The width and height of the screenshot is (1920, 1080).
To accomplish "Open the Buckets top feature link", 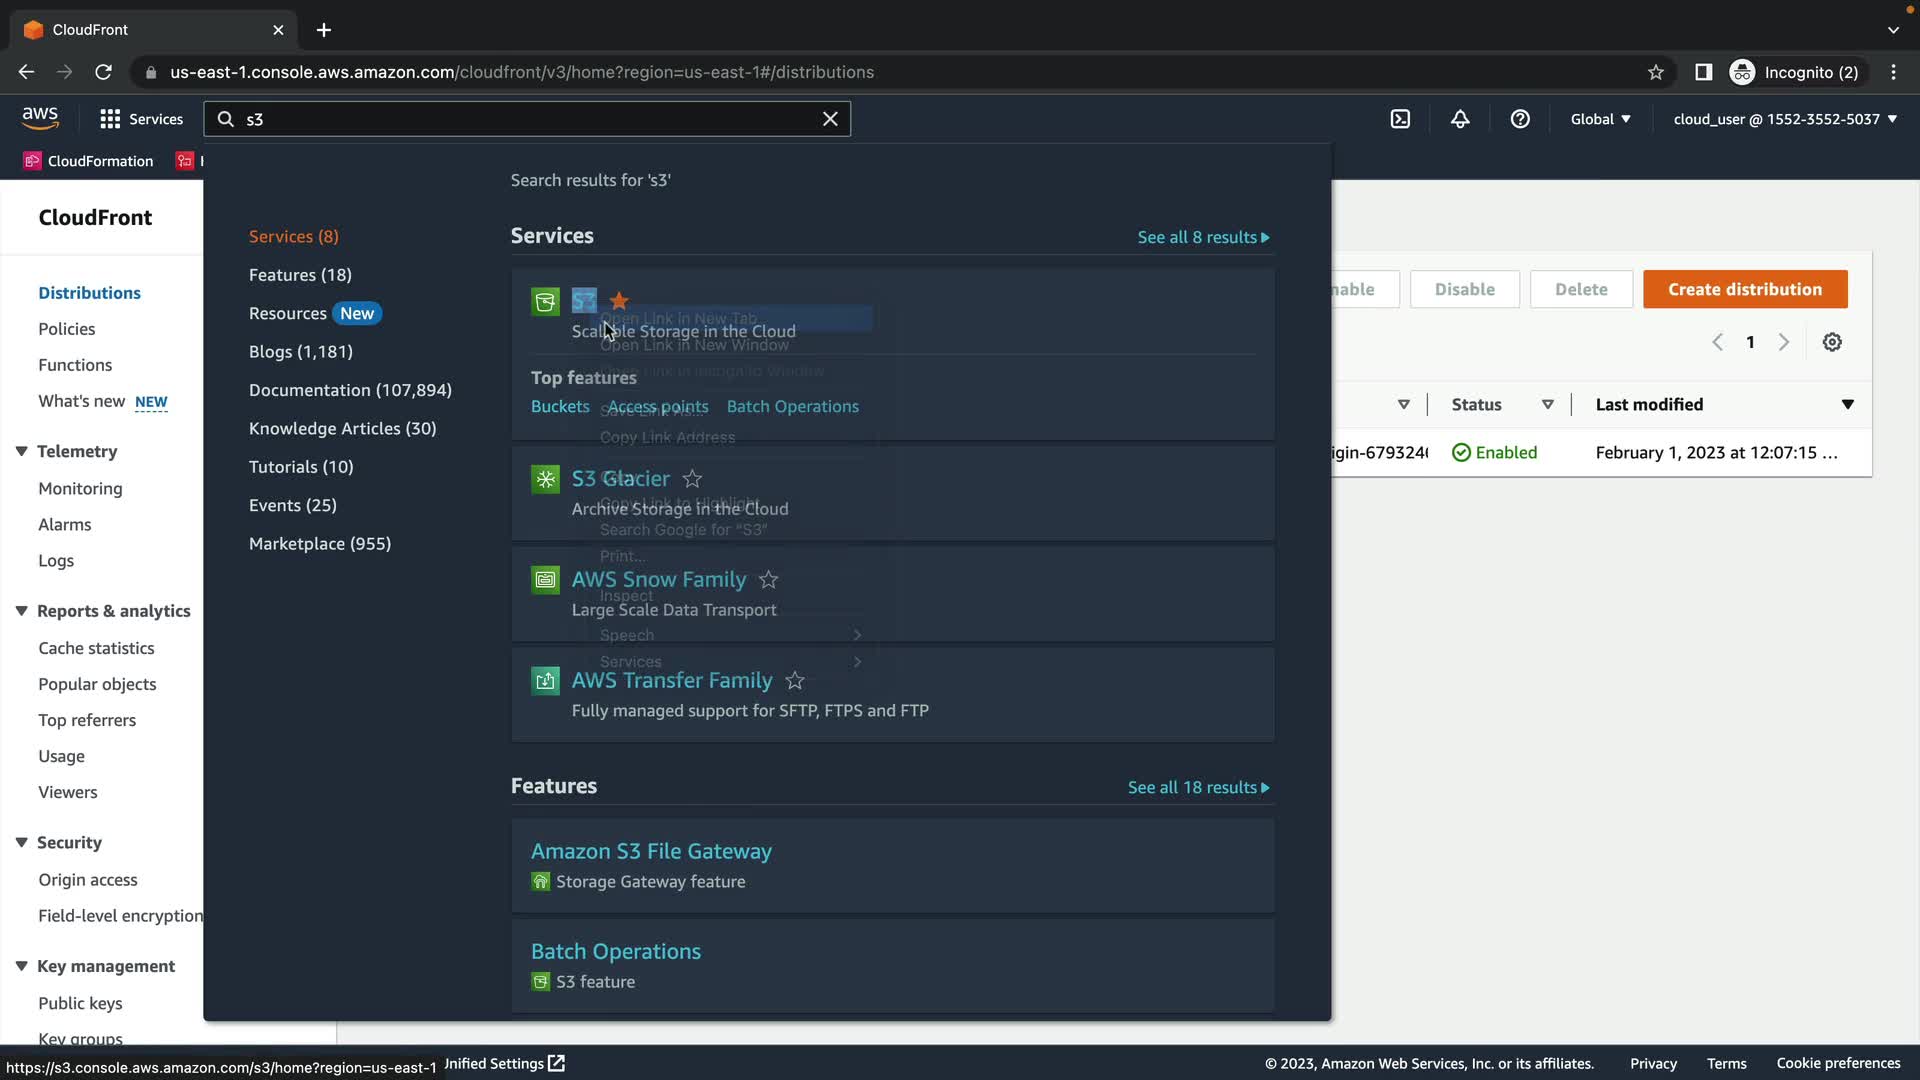I will (560, 406).
